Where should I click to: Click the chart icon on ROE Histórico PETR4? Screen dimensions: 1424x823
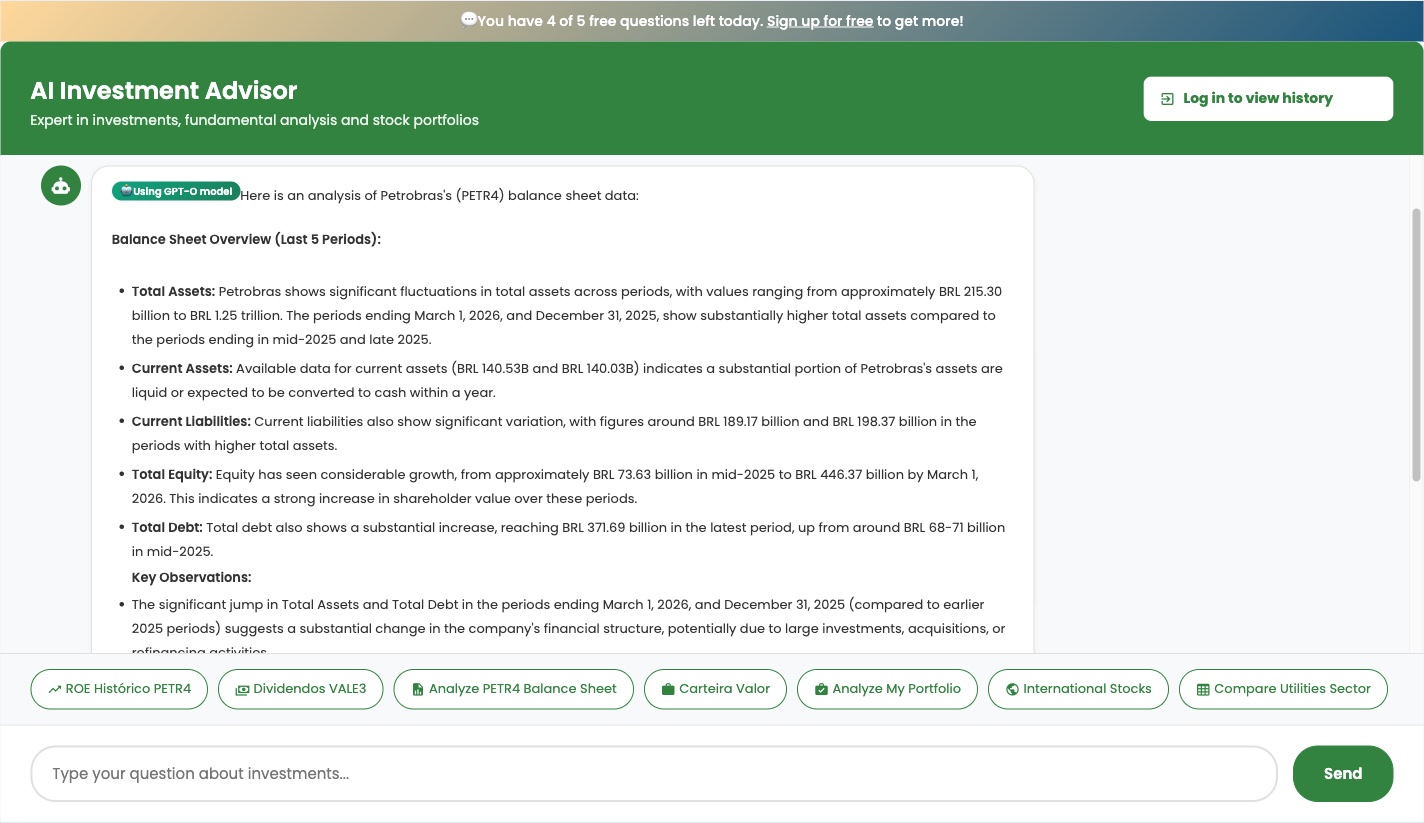(53, 689)
